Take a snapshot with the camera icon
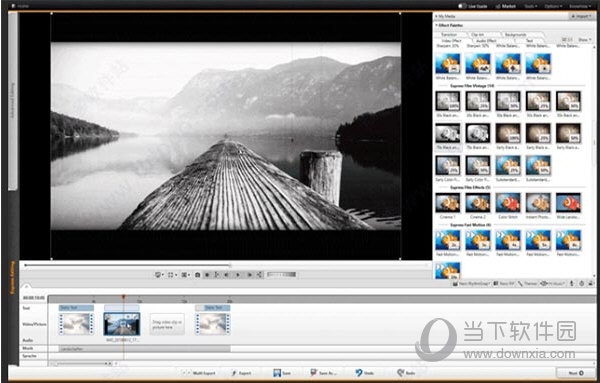Image resolution: width=600 pixels, height=383 pixels. coord(197,275)
